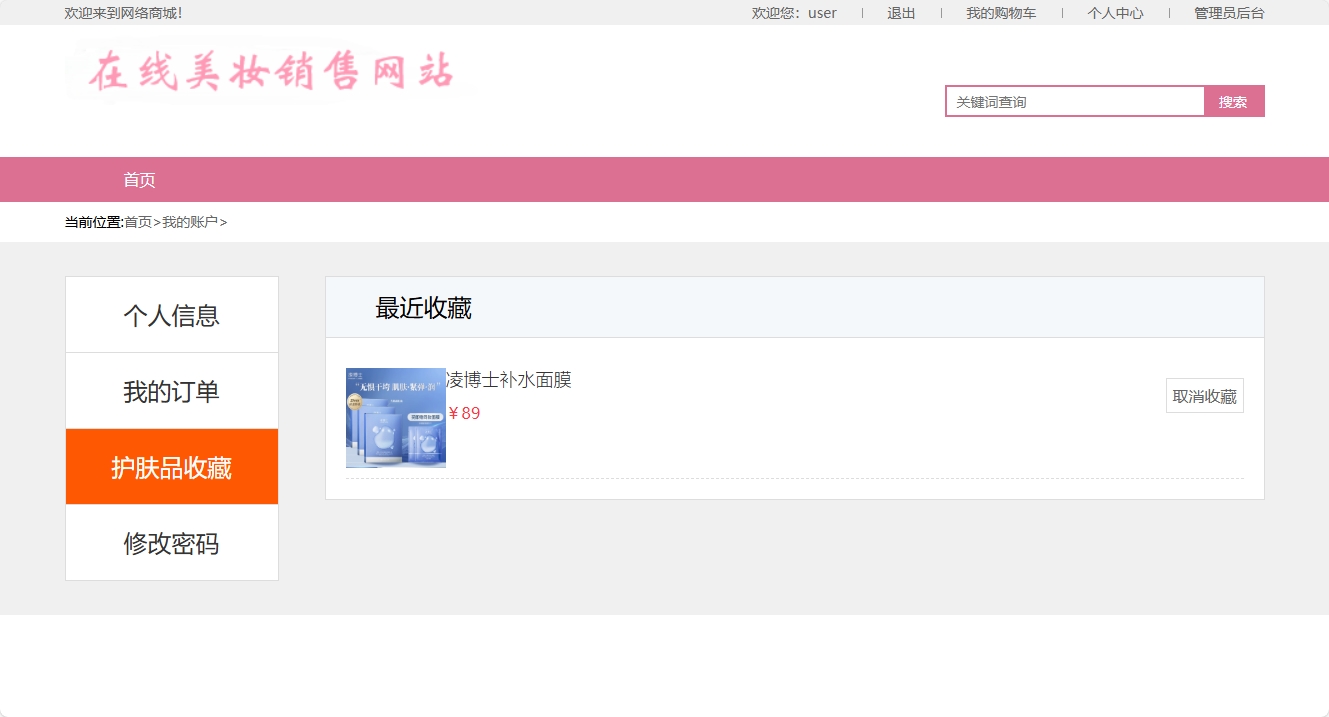1329x717 pixels.
Task: Click the 退出 logout link
Action: [x=901, y=13]
